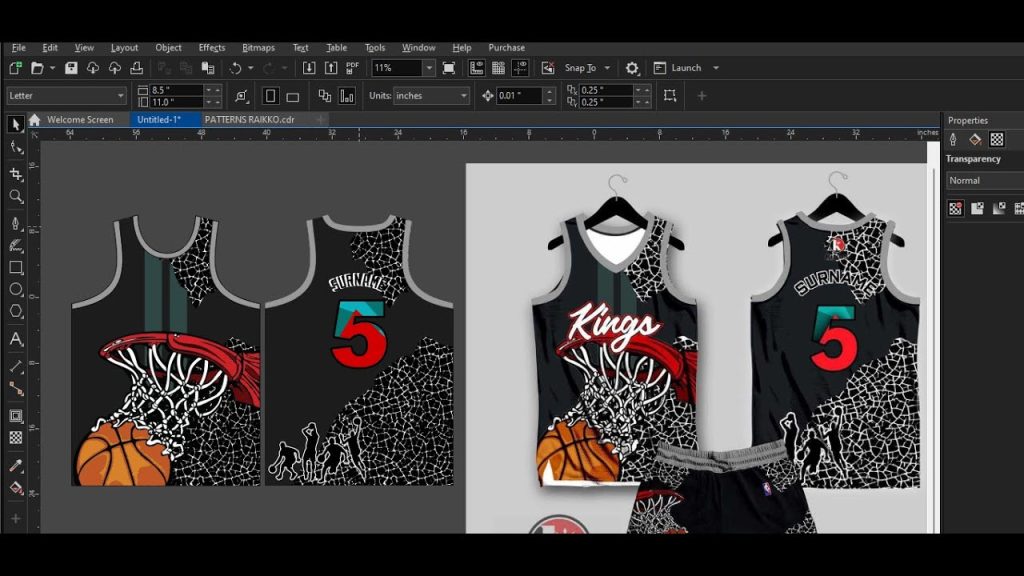
Task: Click the toolbox customize plus button
Action: (x=16, y=519)
